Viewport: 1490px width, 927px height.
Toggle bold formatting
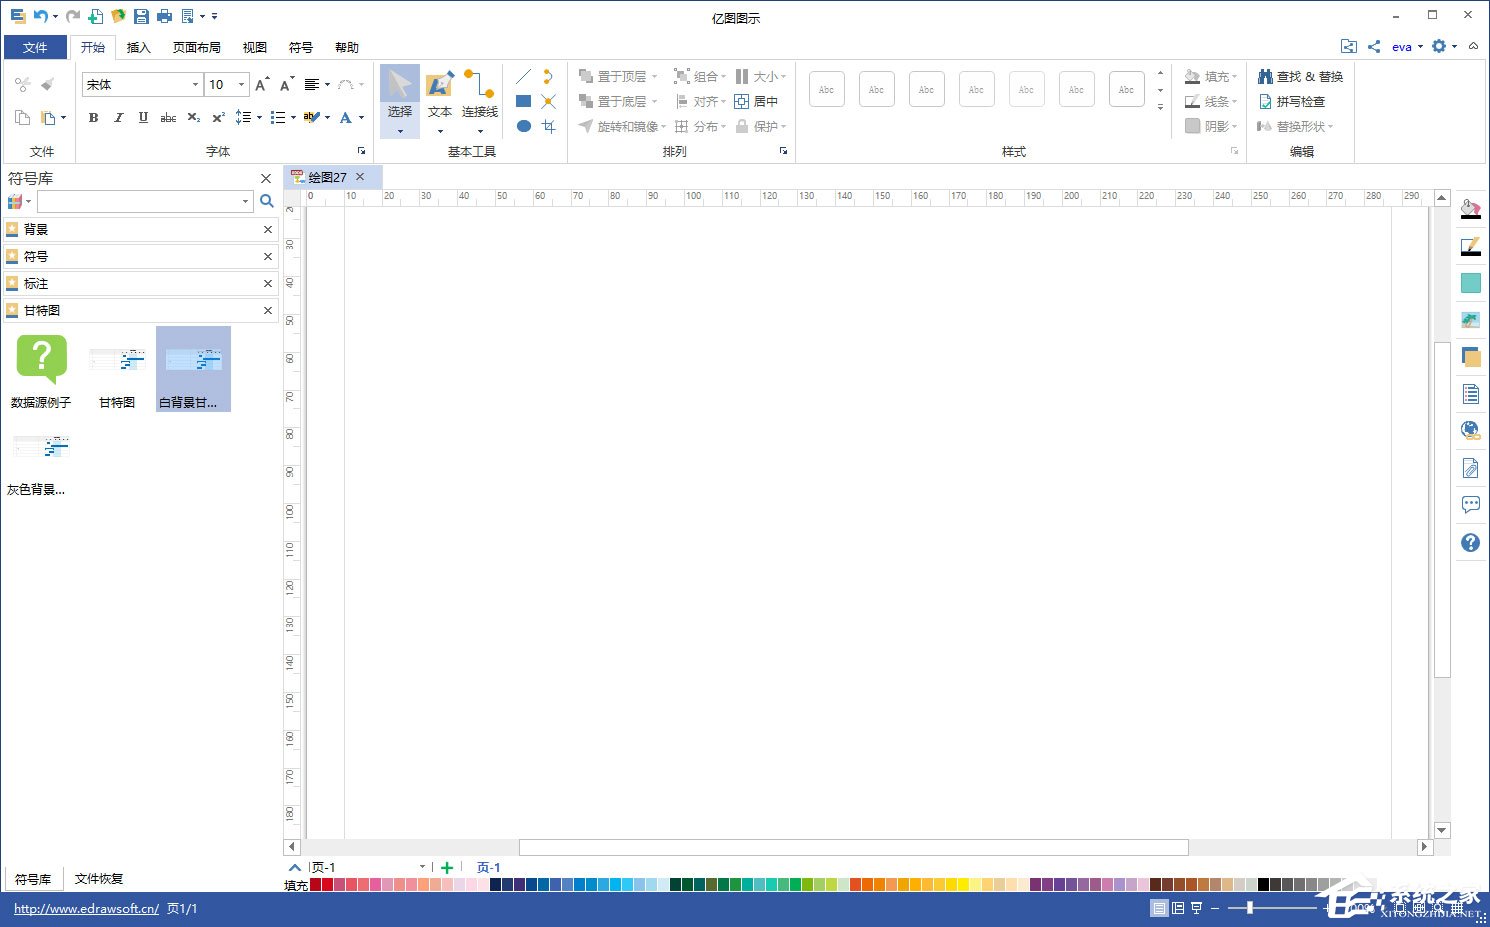tap(93, 118)
